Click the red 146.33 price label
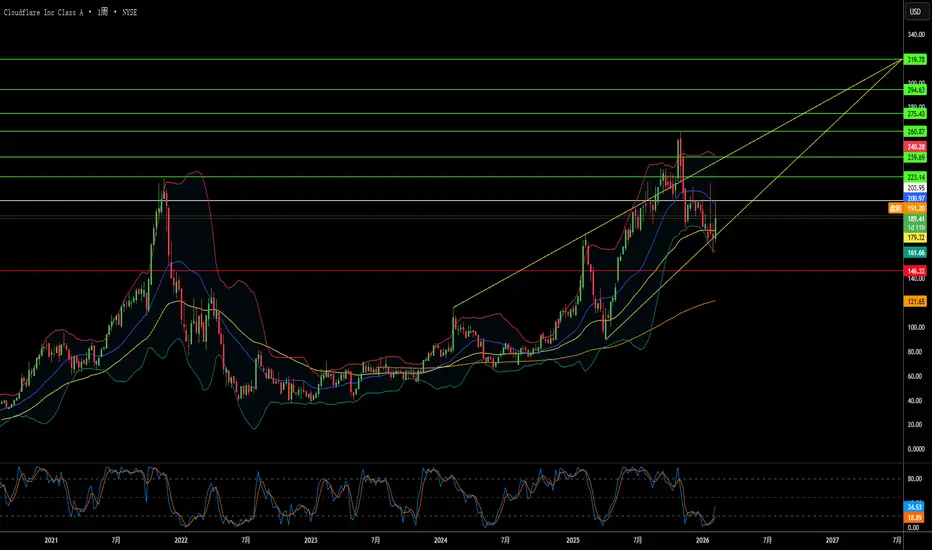This screenshot has width=932, height=550. 915,271
